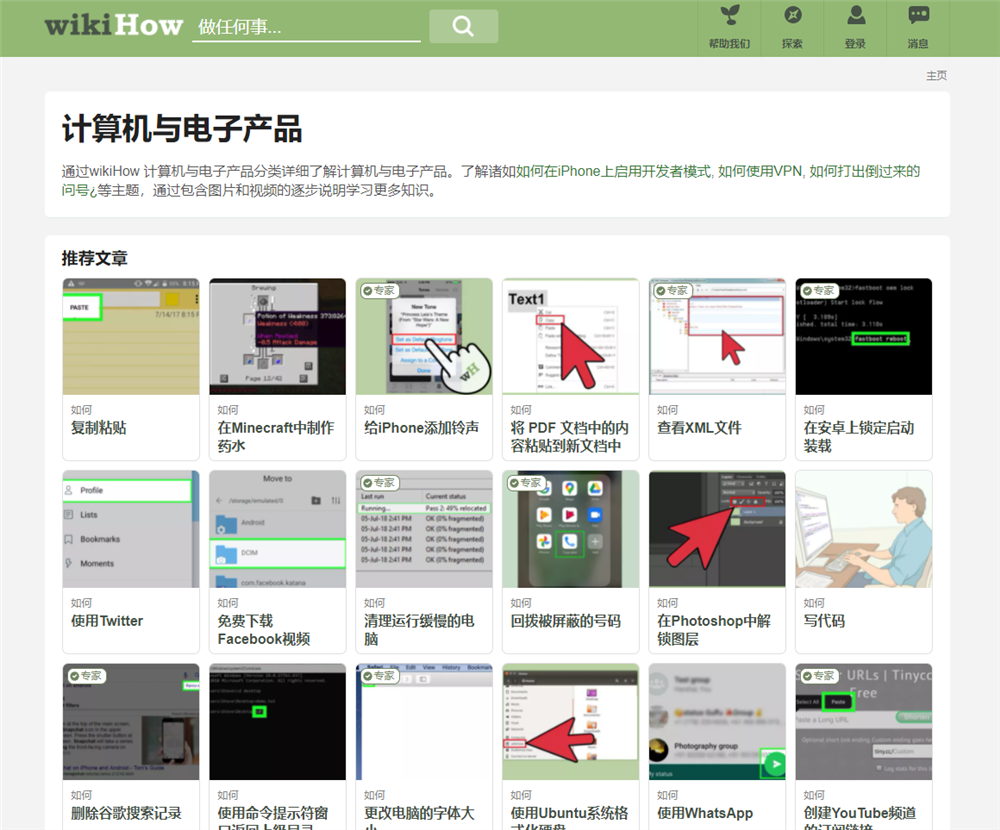The image size is (1000, 830).
Task: Open the 消息 speech bubble icon
Action: click(x=918, y=27)
